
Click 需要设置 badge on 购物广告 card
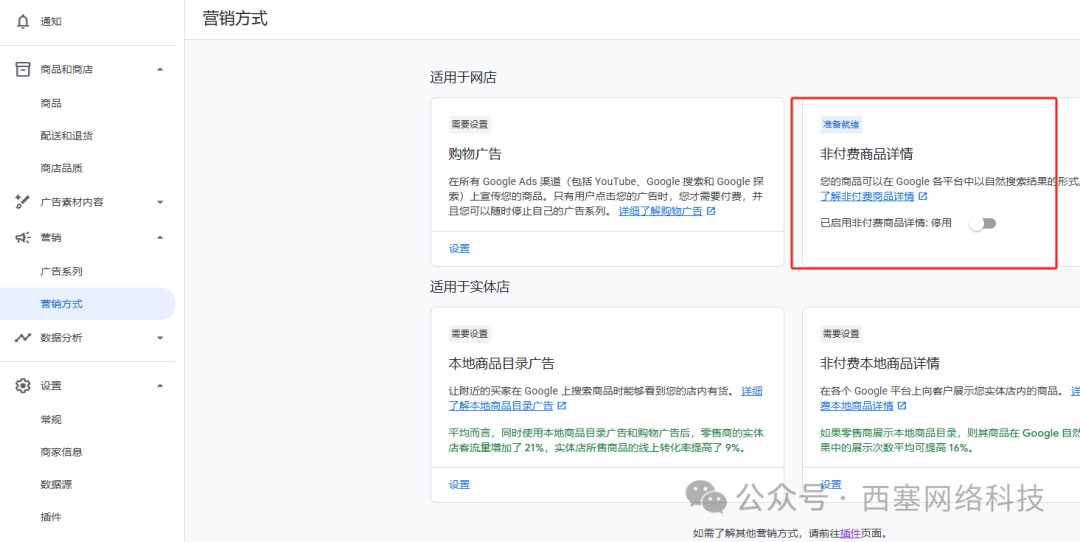[470, 125]
